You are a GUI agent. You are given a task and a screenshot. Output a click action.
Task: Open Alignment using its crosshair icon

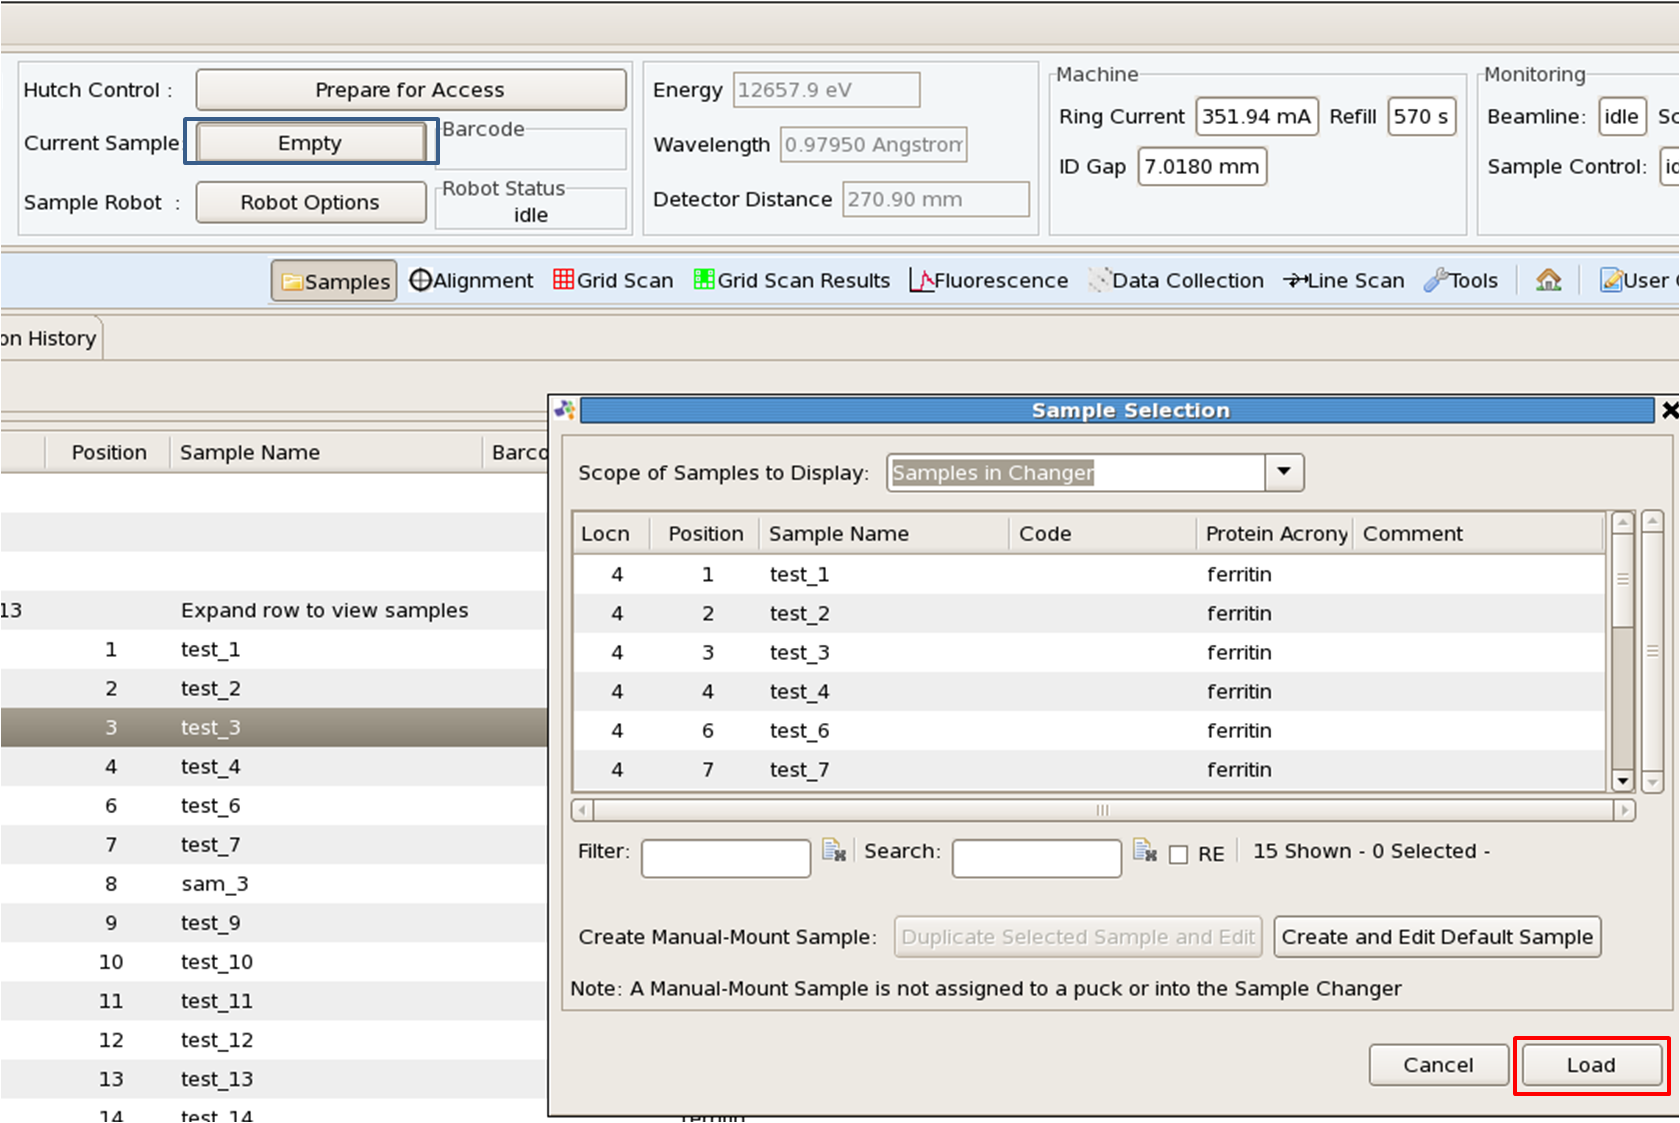click(421, 280)
